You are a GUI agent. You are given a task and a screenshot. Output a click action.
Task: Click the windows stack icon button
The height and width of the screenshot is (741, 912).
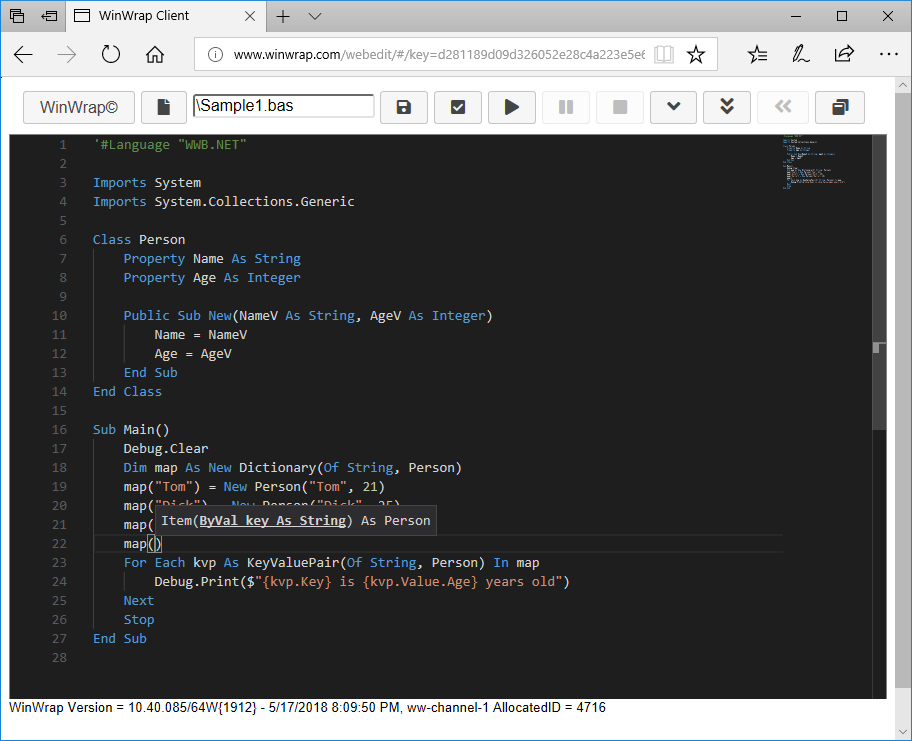[x=840, y=107]
